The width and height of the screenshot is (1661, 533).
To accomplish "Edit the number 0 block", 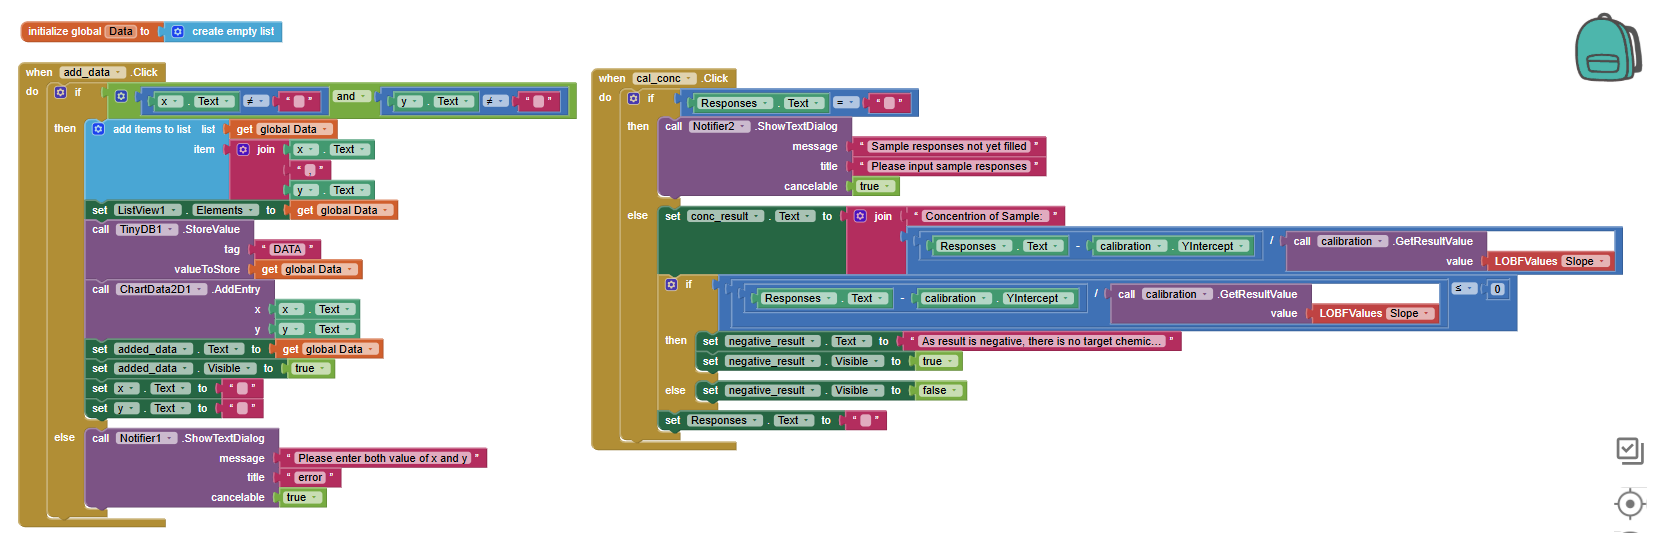I will pos(1497,289).
